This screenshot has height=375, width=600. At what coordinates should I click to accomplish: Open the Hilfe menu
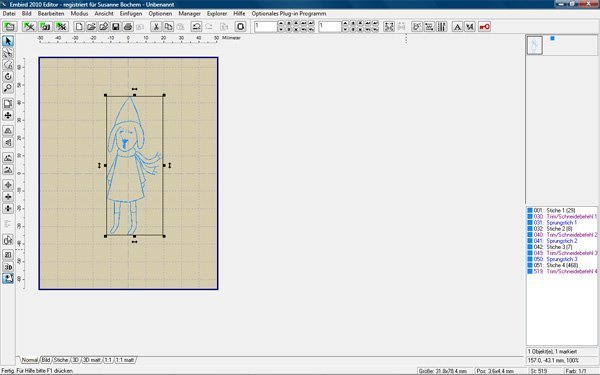click(239, 13)
